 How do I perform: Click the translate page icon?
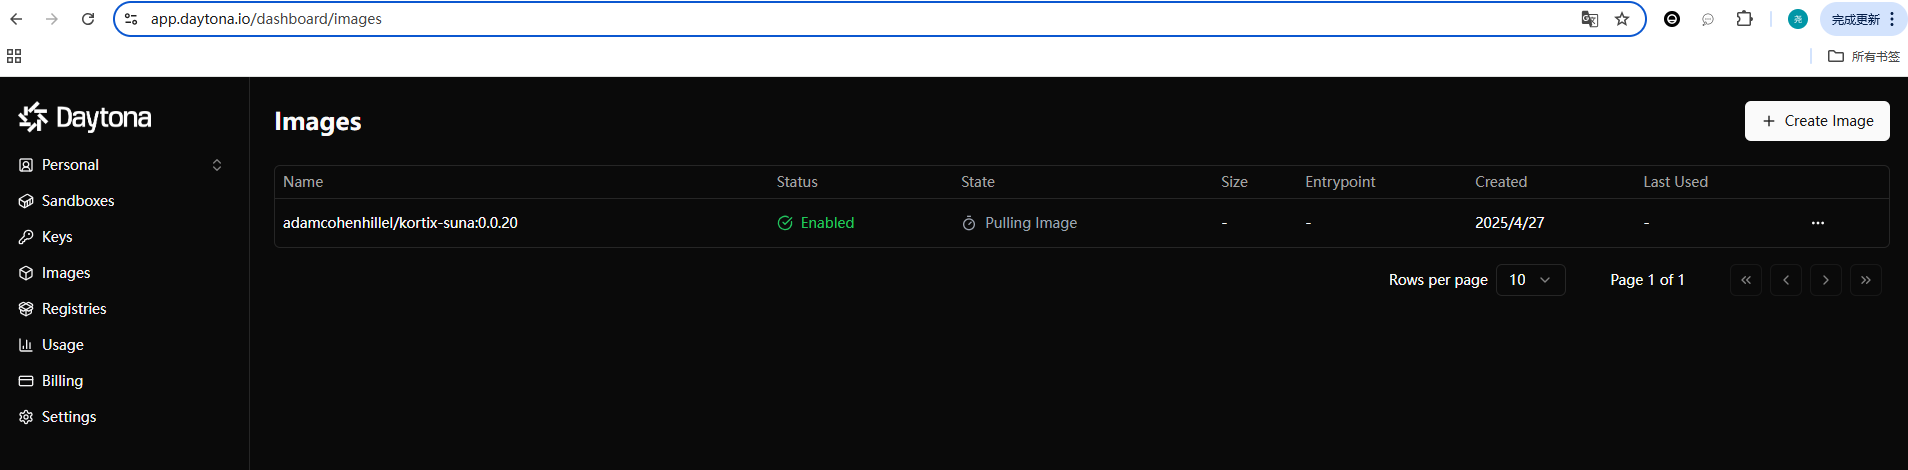(1589, 19)
